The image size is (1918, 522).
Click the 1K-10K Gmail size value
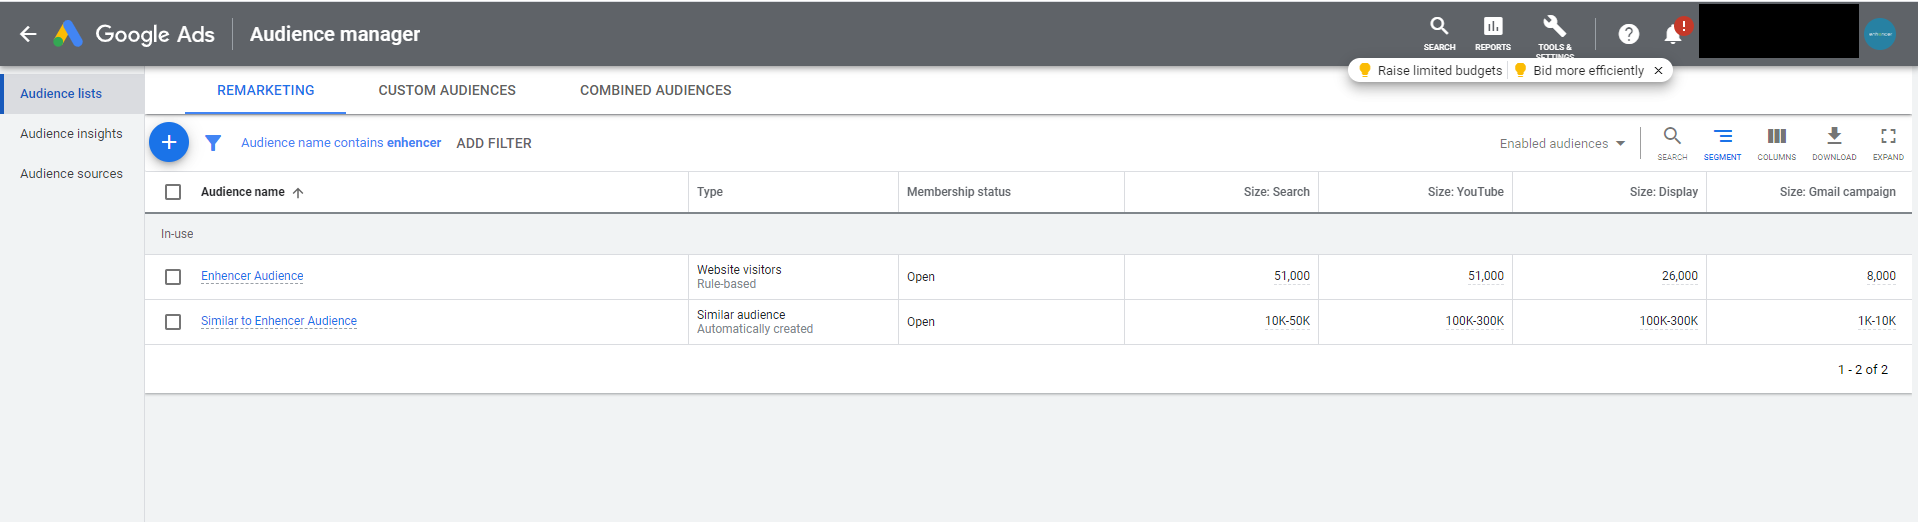[x=1877, y=321]
